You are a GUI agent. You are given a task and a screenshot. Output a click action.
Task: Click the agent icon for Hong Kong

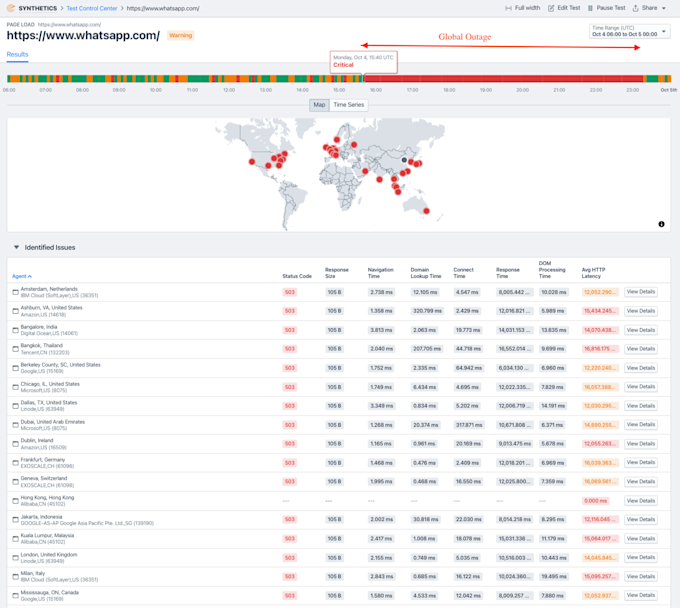[15, 501]
